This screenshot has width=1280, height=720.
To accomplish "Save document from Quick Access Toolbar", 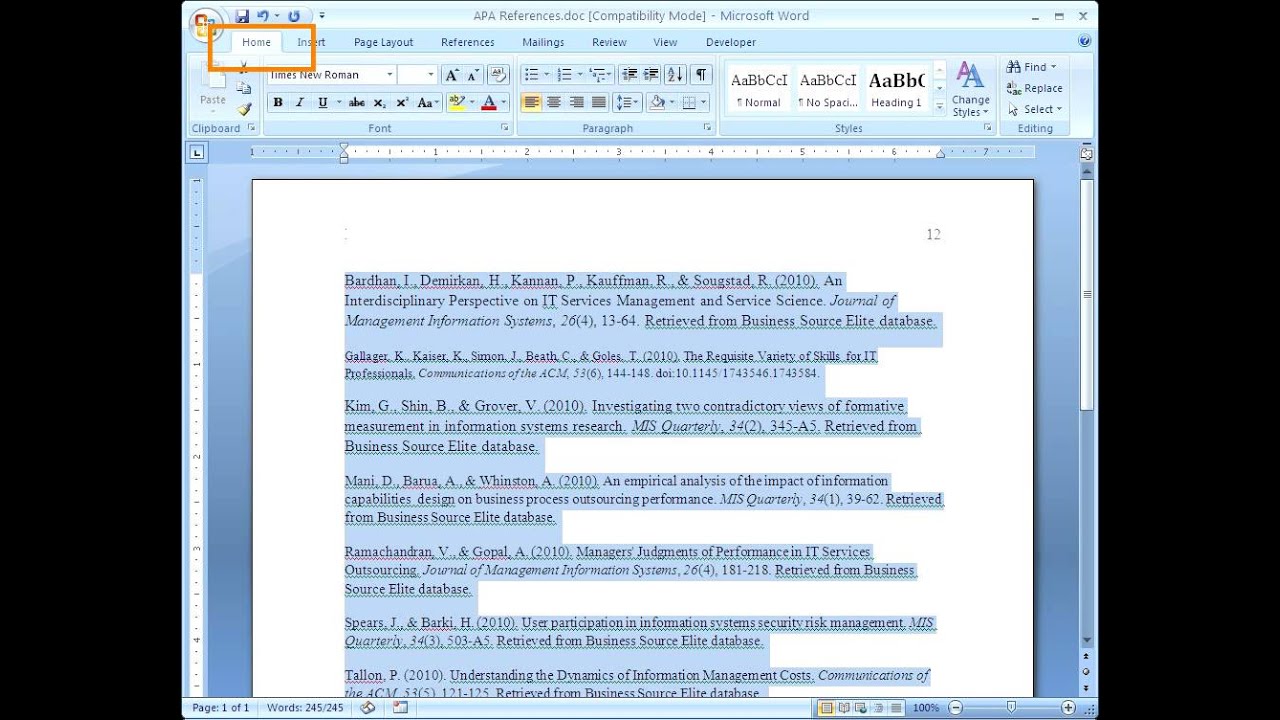I will coord(242,16).
